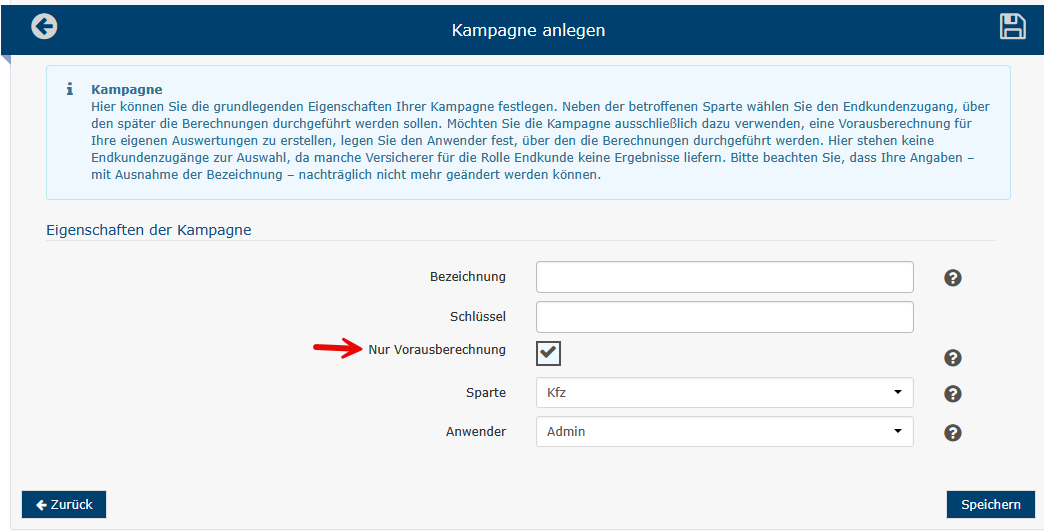Focus the Bezeichnung text field

click(x=724, y=277)
